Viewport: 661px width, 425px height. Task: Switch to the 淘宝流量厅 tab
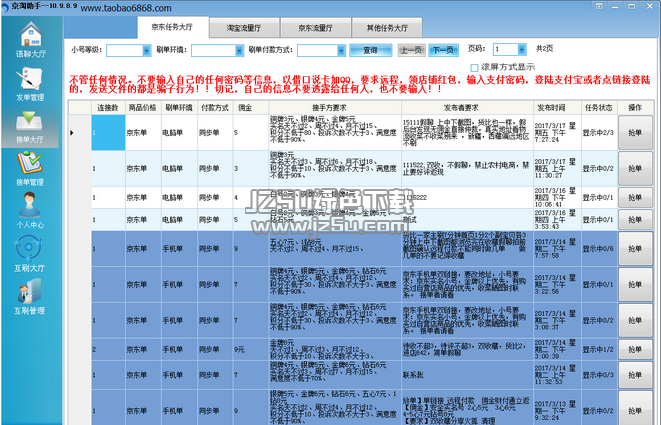click(x=244, y=28)
